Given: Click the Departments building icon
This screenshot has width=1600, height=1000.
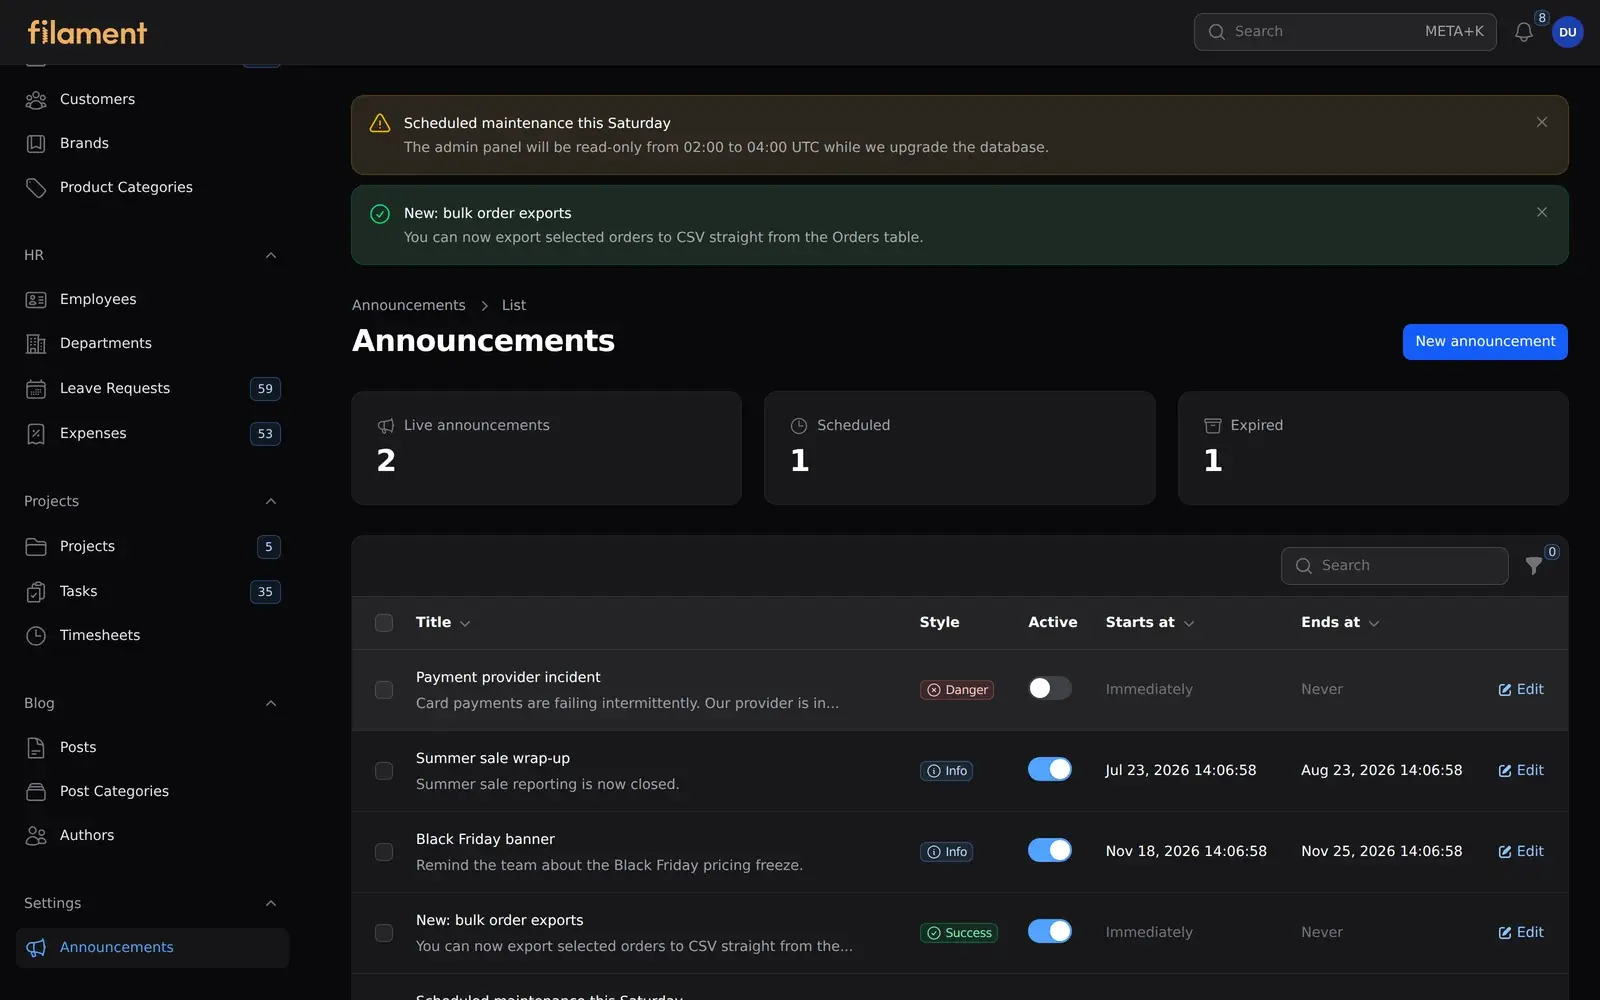Looking at the screenshot, I should [x=36, y=343].
